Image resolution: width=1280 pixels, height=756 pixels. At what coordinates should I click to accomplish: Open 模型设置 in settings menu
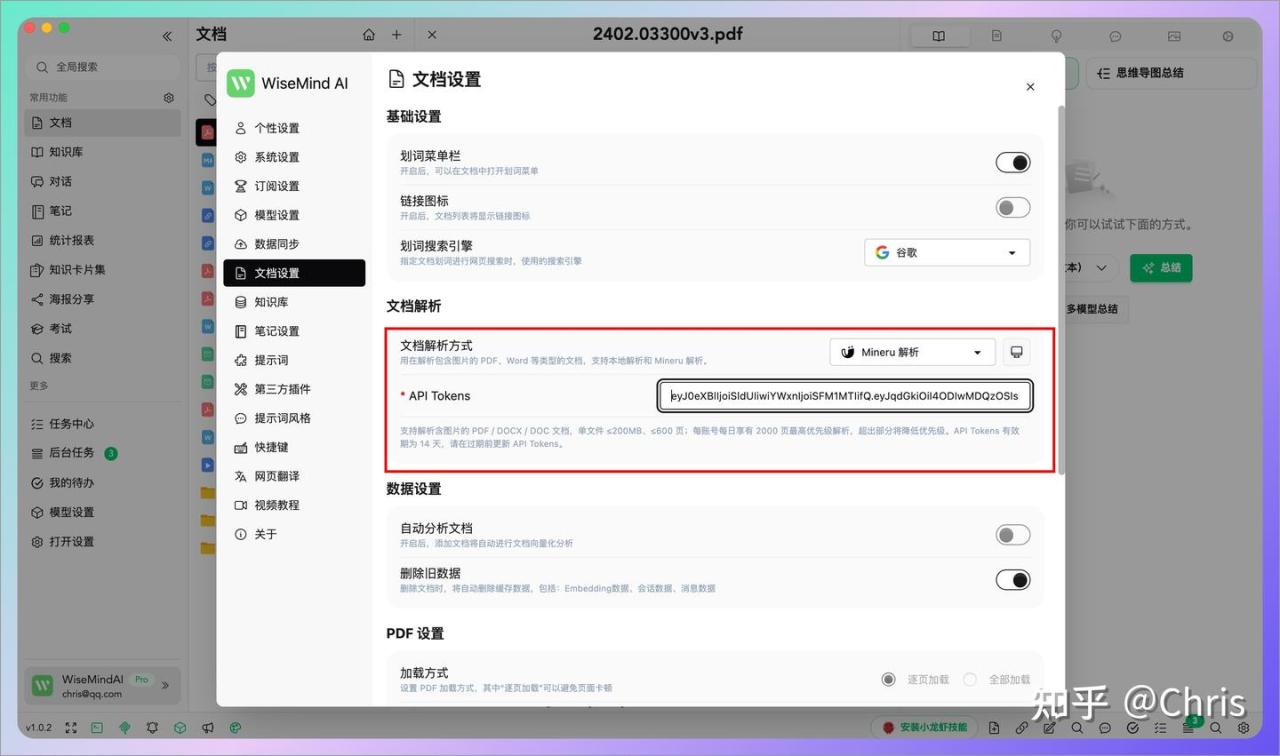[x=276, y=215]
